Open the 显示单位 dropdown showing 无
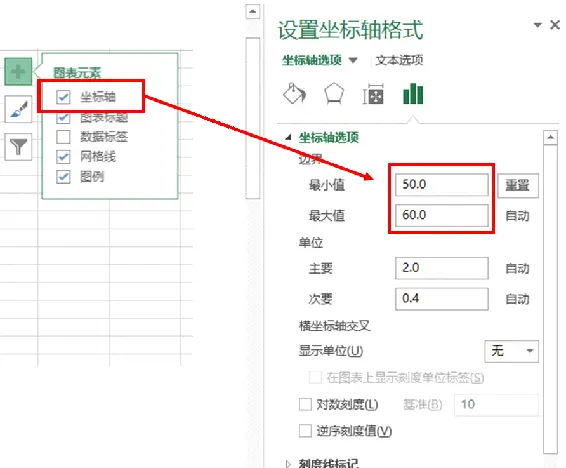The width and height of the screenshot is (566, 468). [511, 351]
